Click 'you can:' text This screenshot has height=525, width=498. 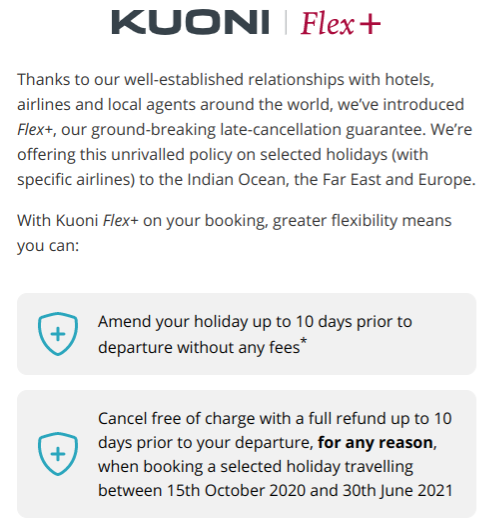click(x=48, y=246)
